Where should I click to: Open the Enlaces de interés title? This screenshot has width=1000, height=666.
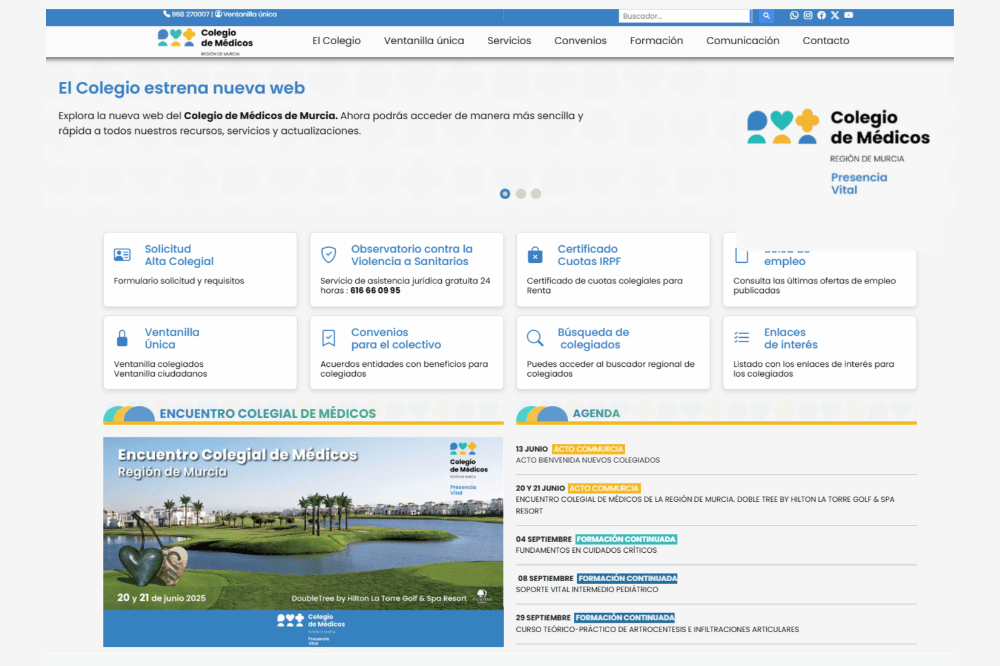click(791, 338)
